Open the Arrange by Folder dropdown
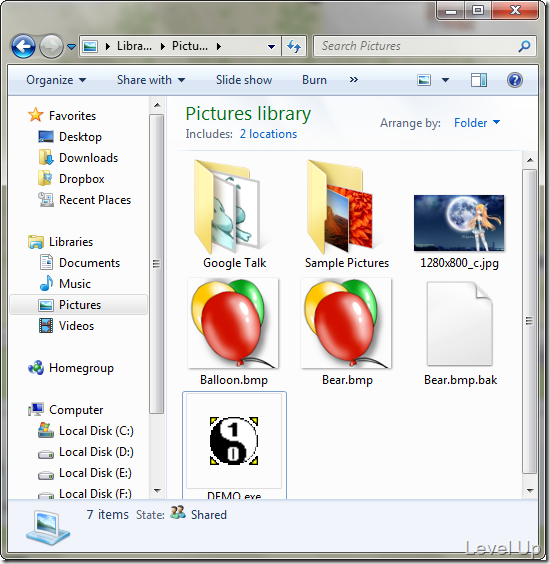This screenshot has width=550, height=564. click(x=477, y=123)
